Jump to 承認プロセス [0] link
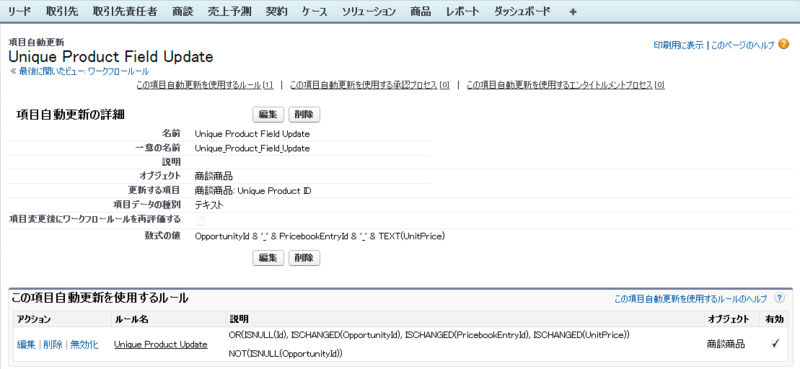 369,85
